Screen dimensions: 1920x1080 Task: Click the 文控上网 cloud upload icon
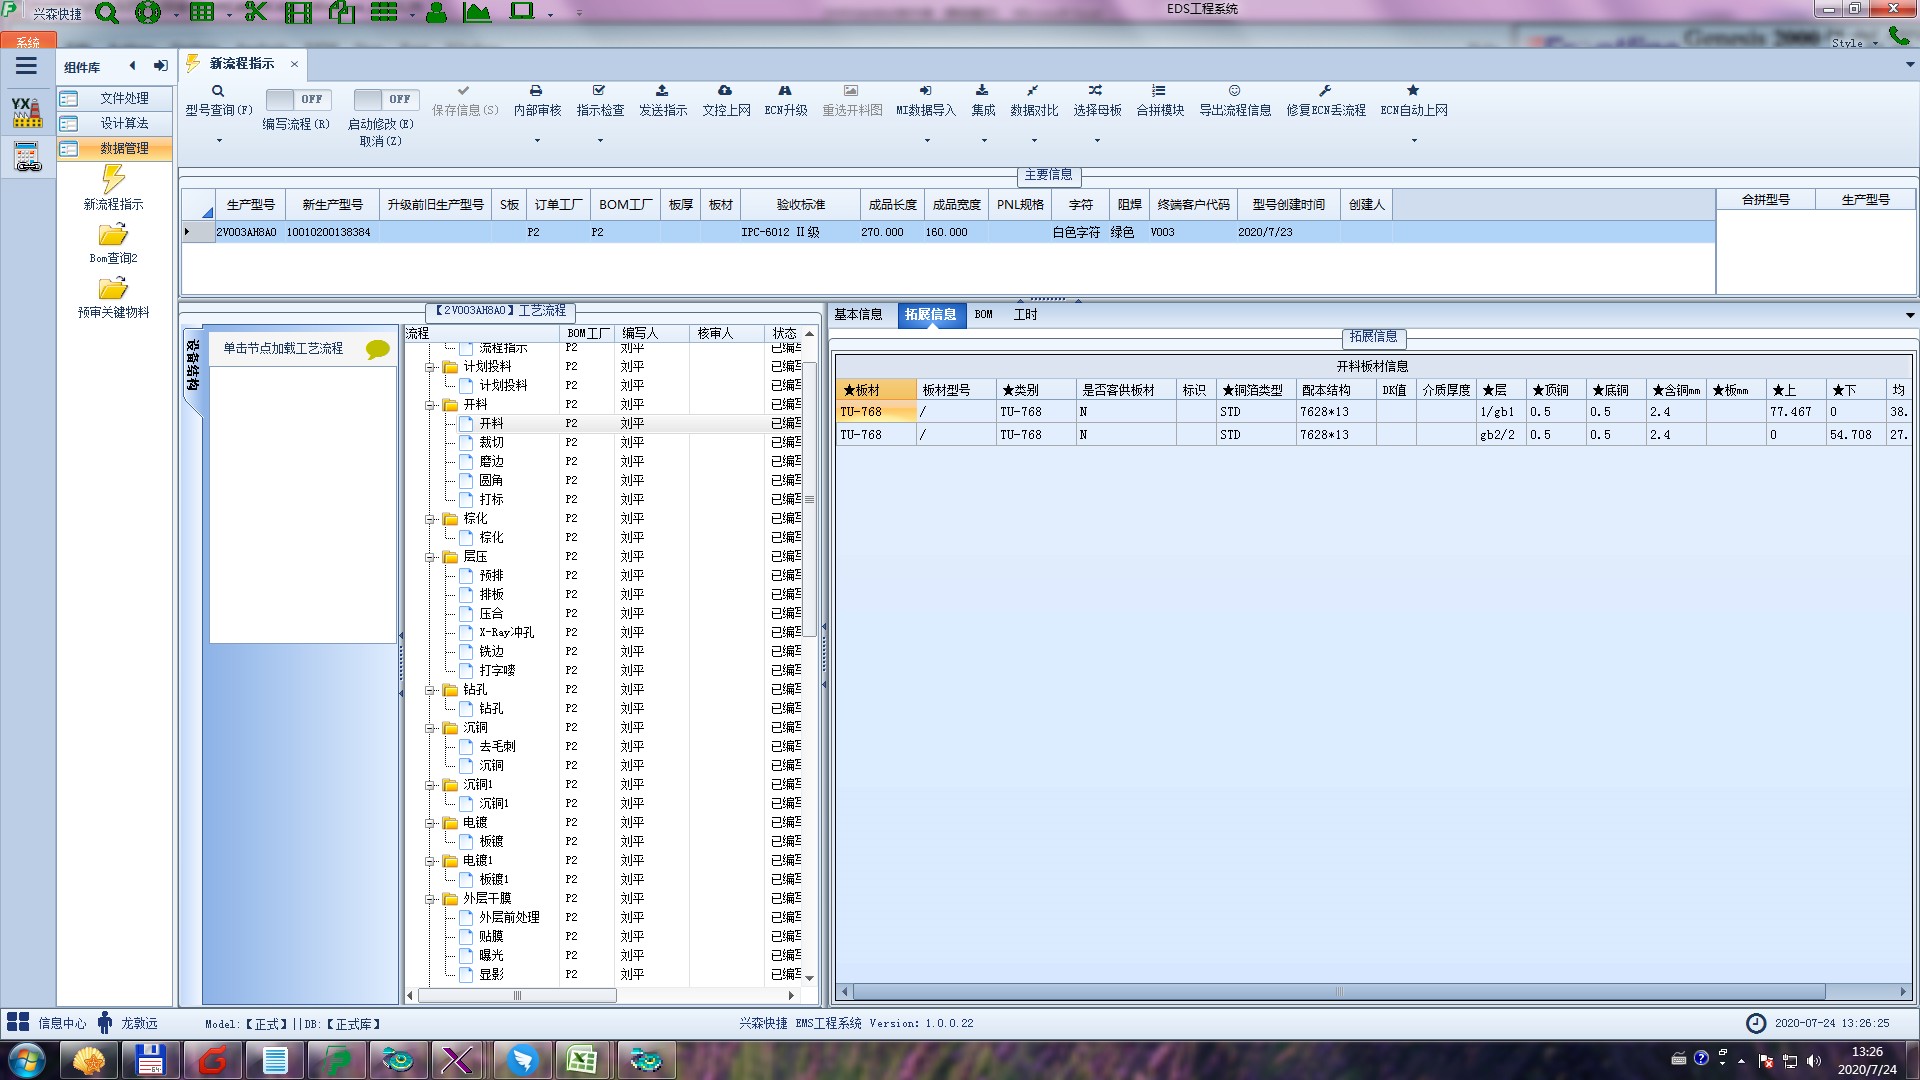click(x=725, y=91)
